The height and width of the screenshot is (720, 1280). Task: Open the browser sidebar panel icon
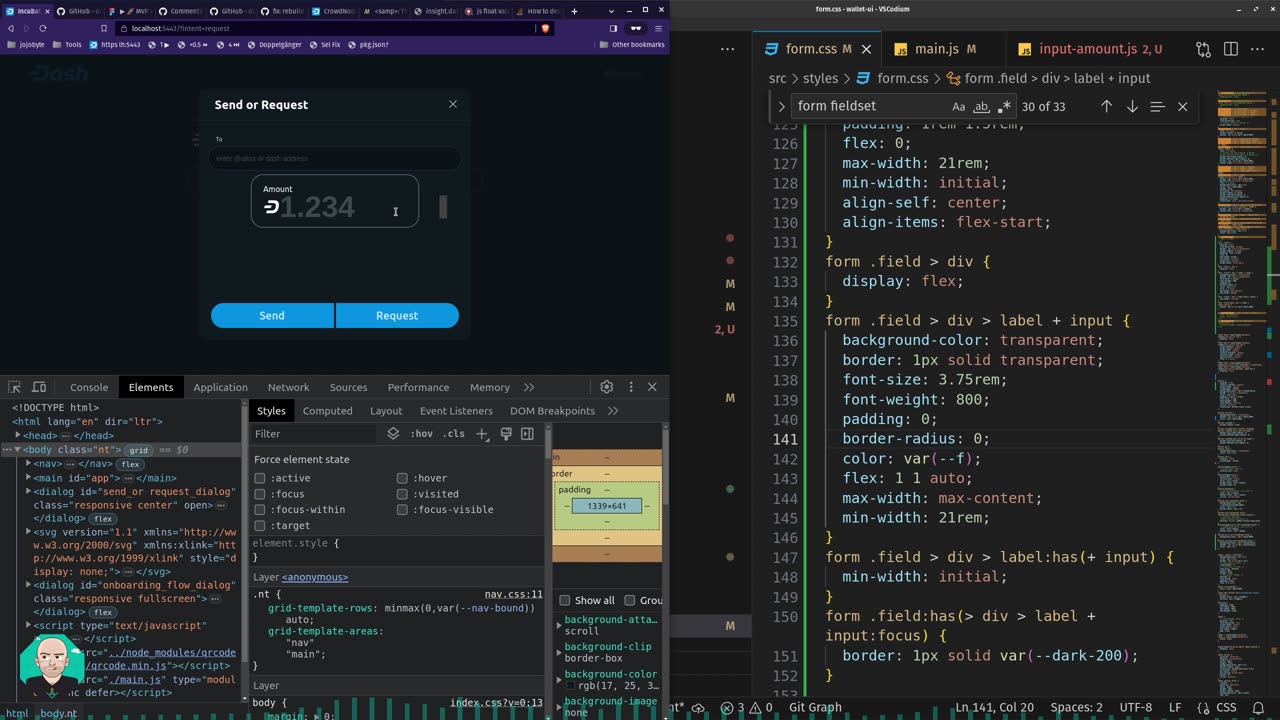tap(613, 28)
